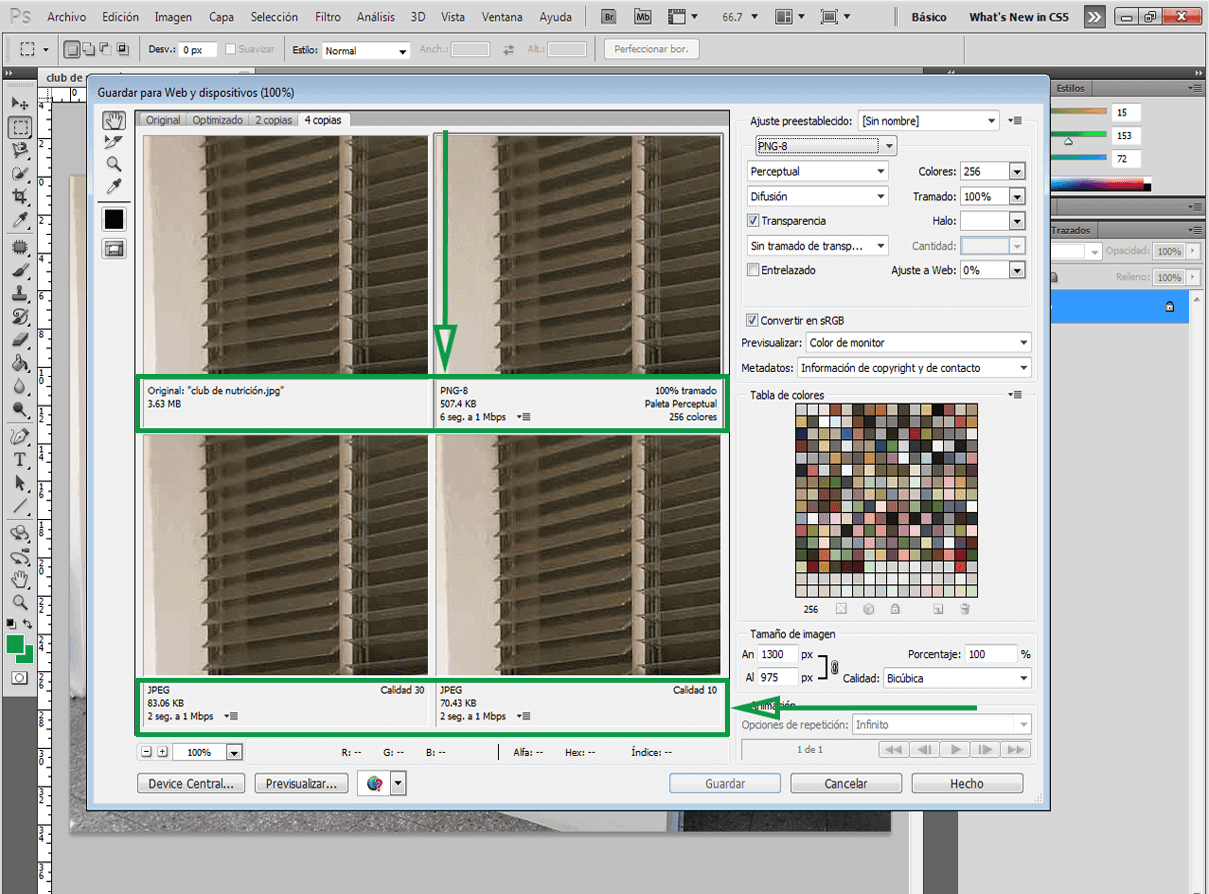Select the Zoom tool in the dialog
The width and height of the screenshot is (1209, 894).
[x=114, y=164]
